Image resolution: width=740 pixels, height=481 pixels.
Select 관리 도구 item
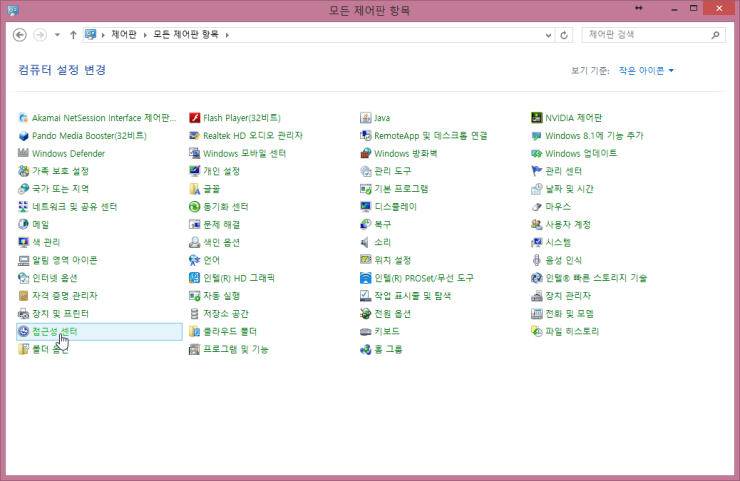click(x=392, y=171)
